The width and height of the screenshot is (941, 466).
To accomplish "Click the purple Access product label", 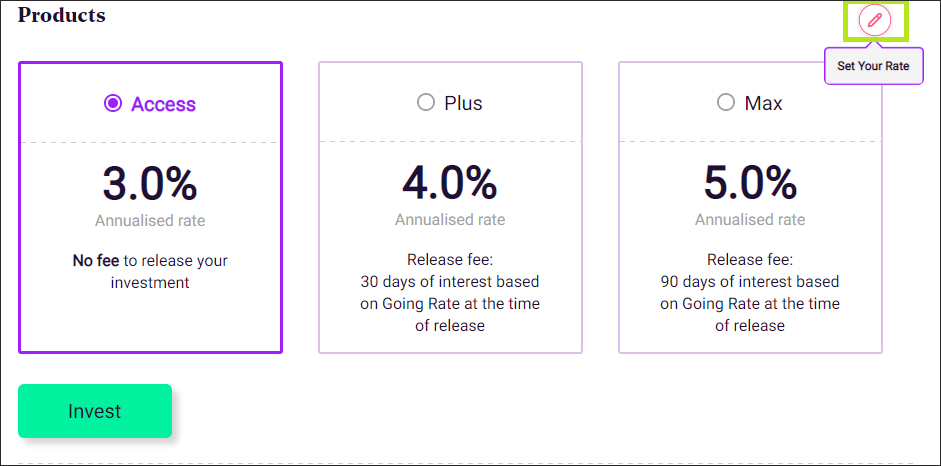I will pos(163,104).
